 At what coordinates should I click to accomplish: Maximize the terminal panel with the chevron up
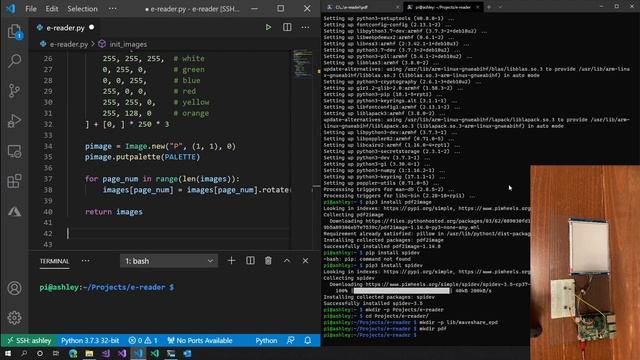tap(287, 261)
